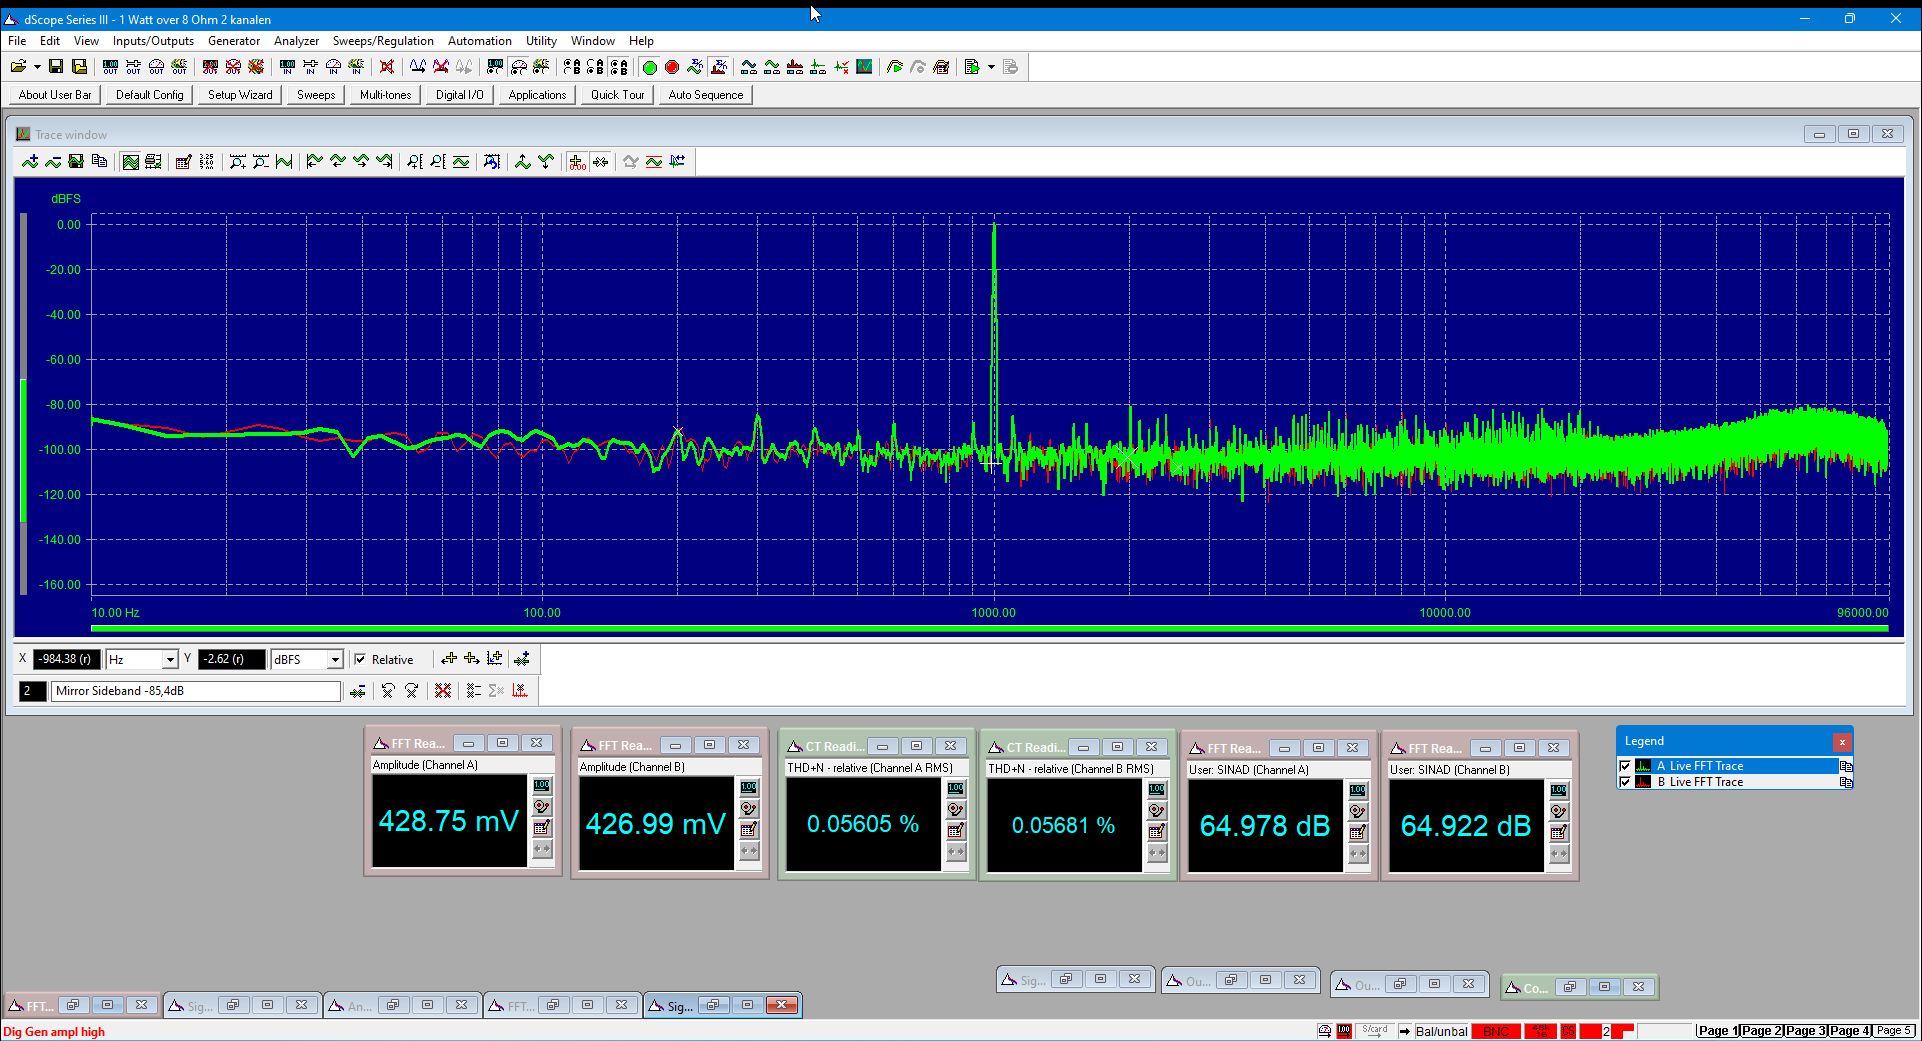1922x1041 pixels.
Task: Click the red peak marker icon after Sigma
Action: (x=520, y=691)
